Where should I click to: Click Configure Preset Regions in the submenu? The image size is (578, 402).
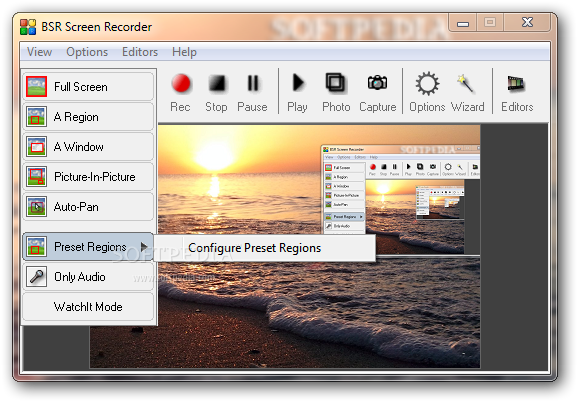(265, 248)
